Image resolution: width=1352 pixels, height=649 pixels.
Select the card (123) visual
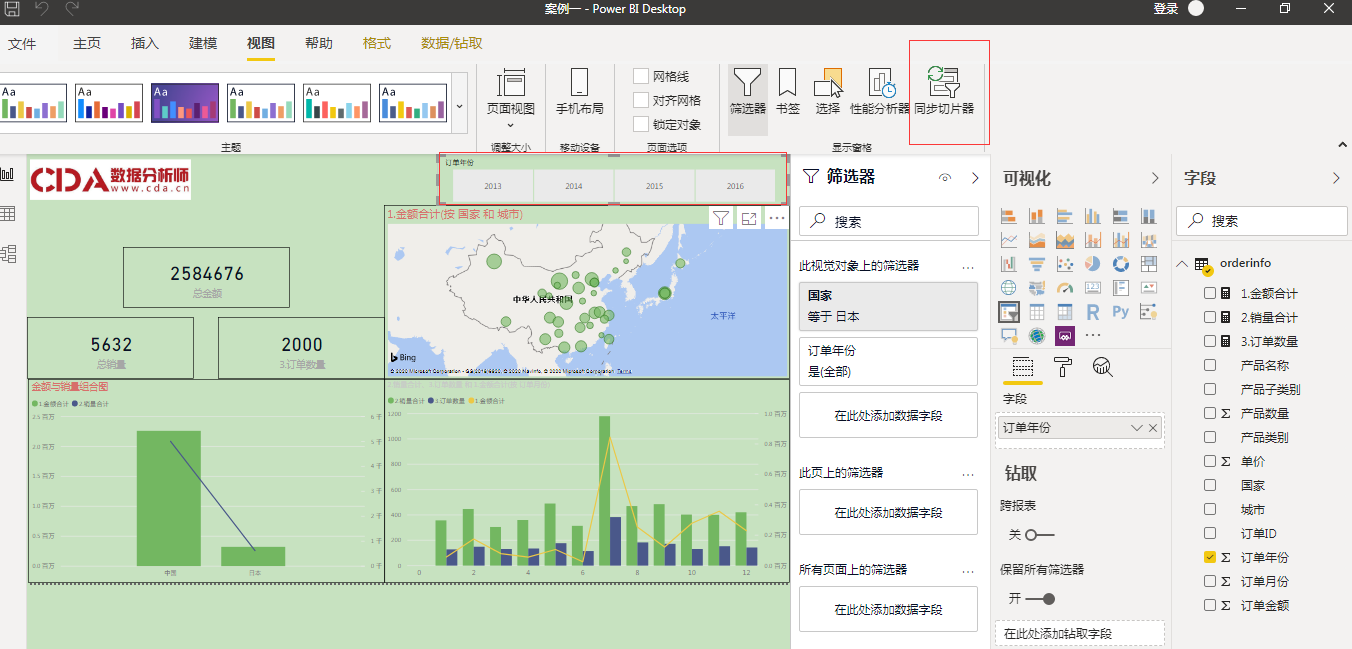click(x=1093, y=288)
